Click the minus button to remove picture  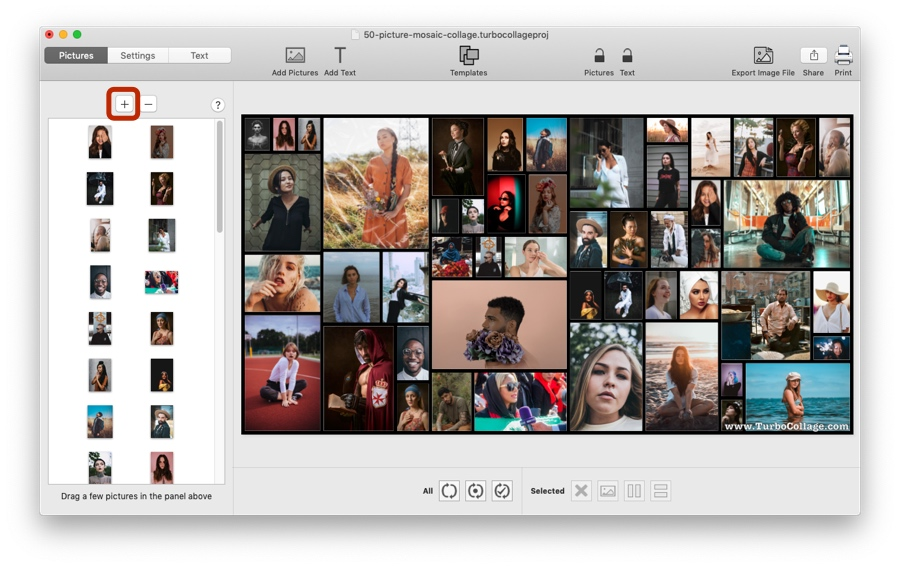pos(148,104)
